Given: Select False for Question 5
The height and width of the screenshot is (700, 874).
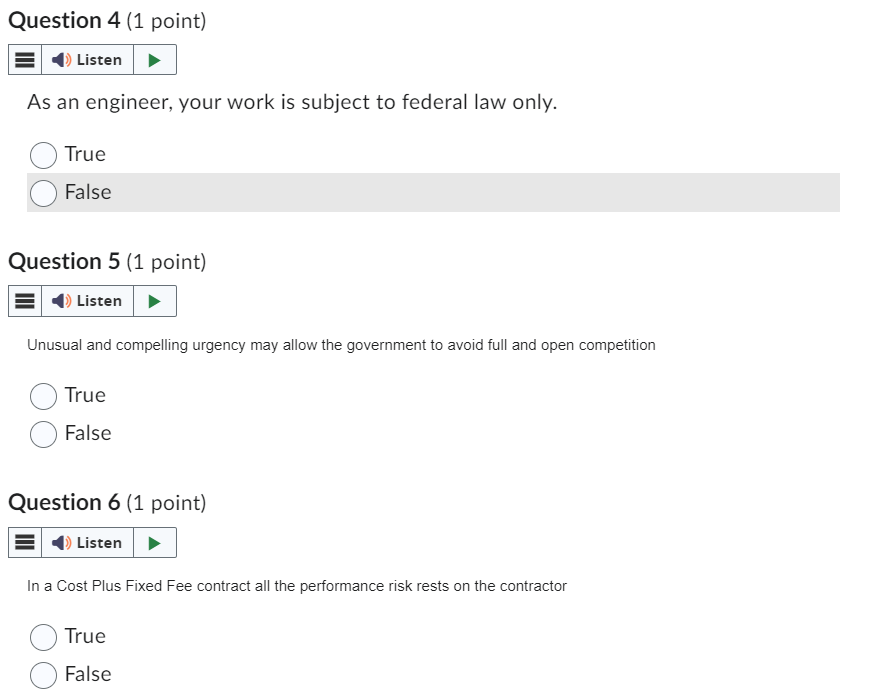Looking at the screenshot, I should [x=43, y=434].
